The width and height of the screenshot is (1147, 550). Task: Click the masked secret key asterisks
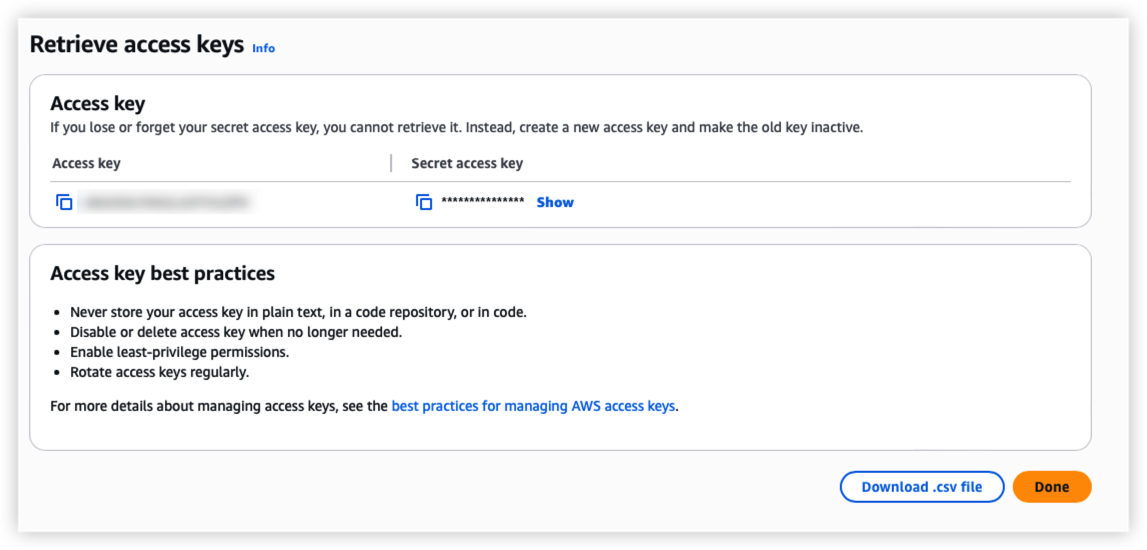point(483,202)
